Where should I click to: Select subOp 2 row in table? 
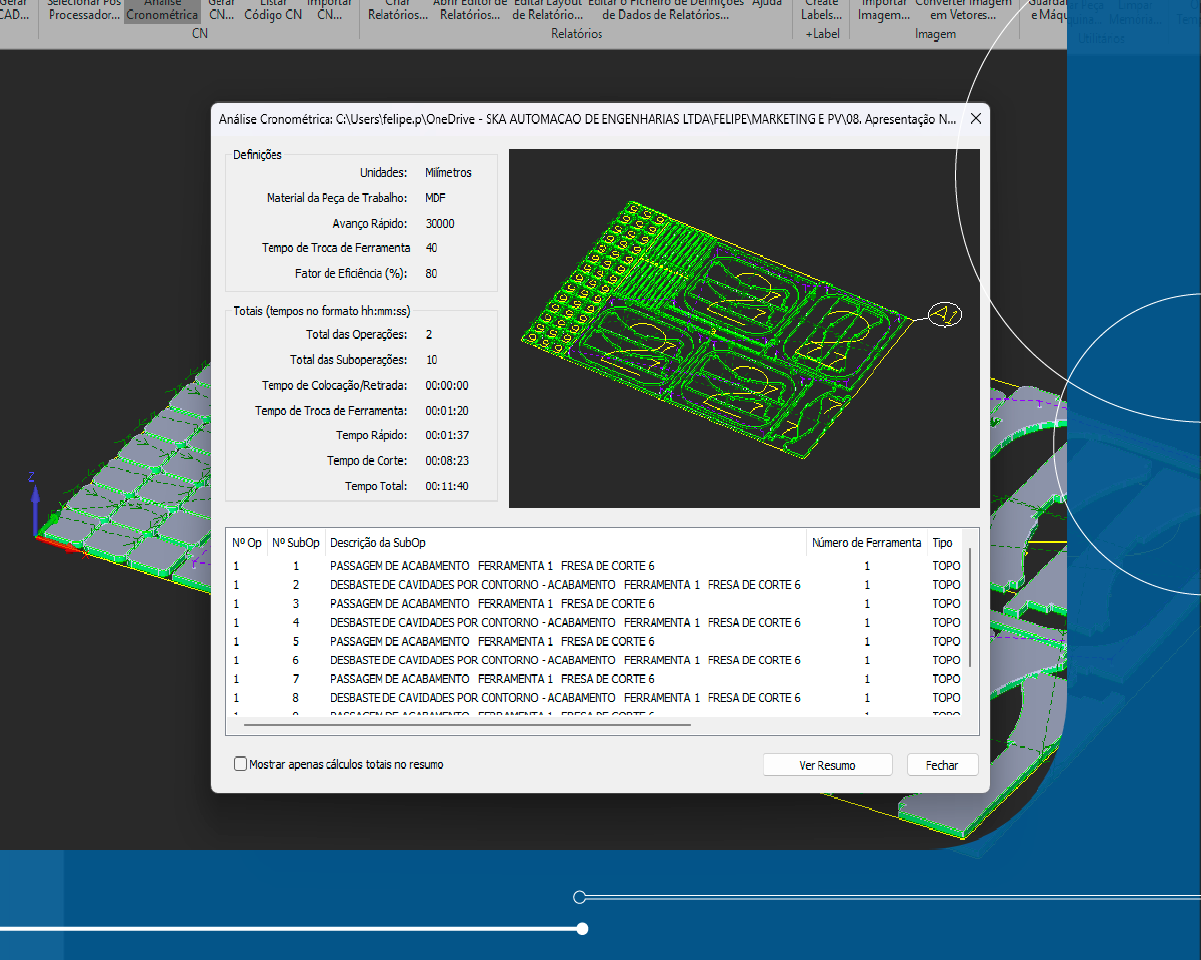(x=565, y=585)
